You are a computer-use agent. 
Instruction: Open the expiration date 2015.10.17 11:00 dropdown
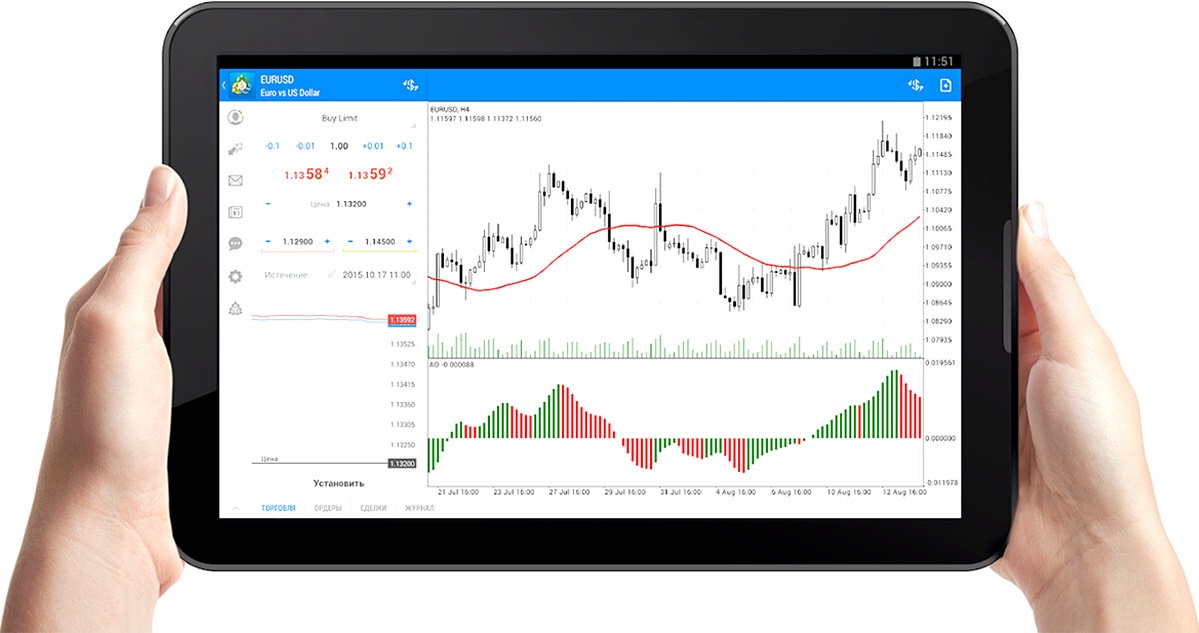377,274
